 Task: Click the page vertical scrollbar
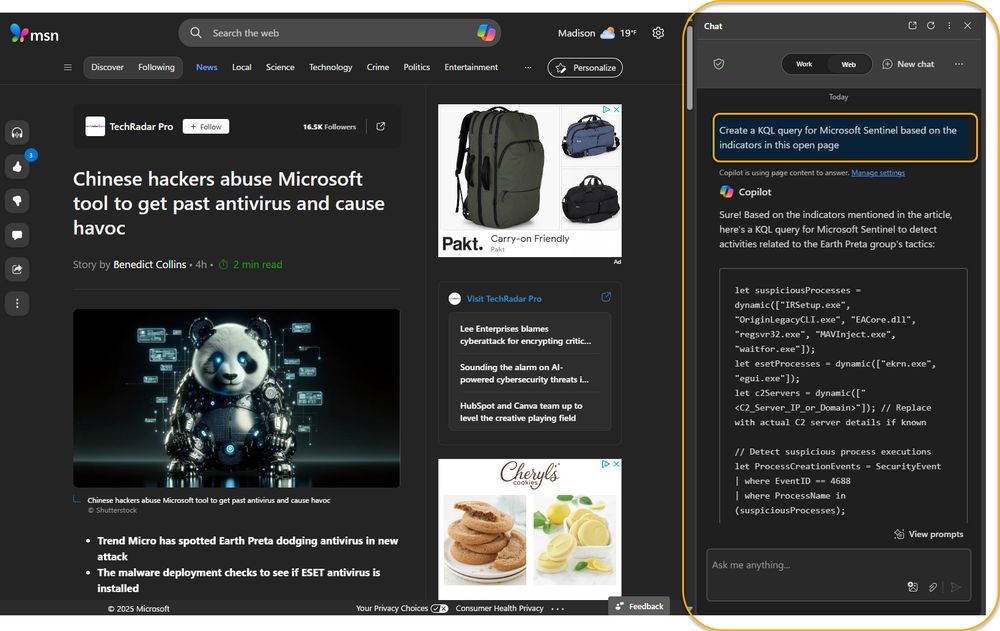(689, 66)
